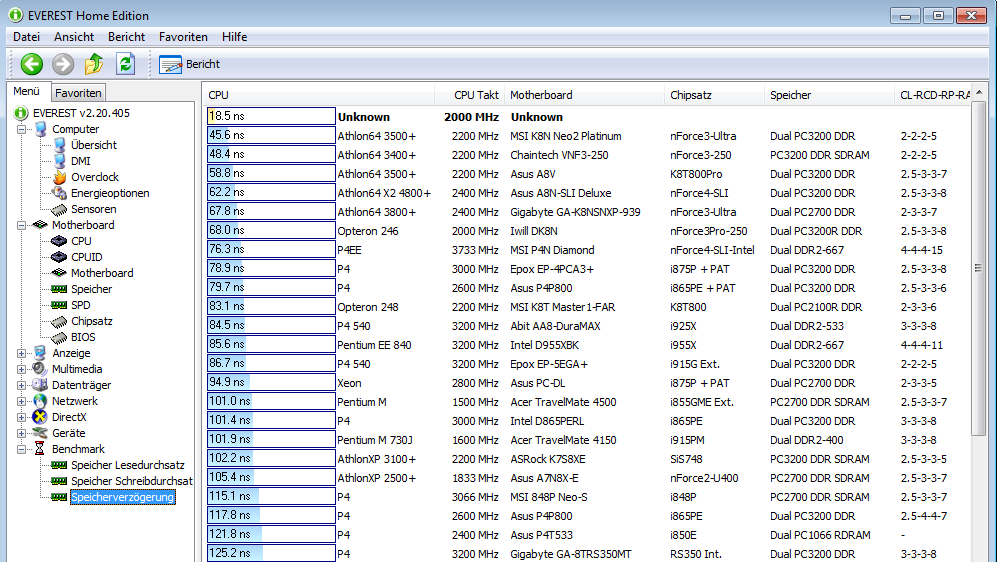This screenshot has width=997, height=562.
Task: Open the Ansicht menu
Action: (74, 37)
